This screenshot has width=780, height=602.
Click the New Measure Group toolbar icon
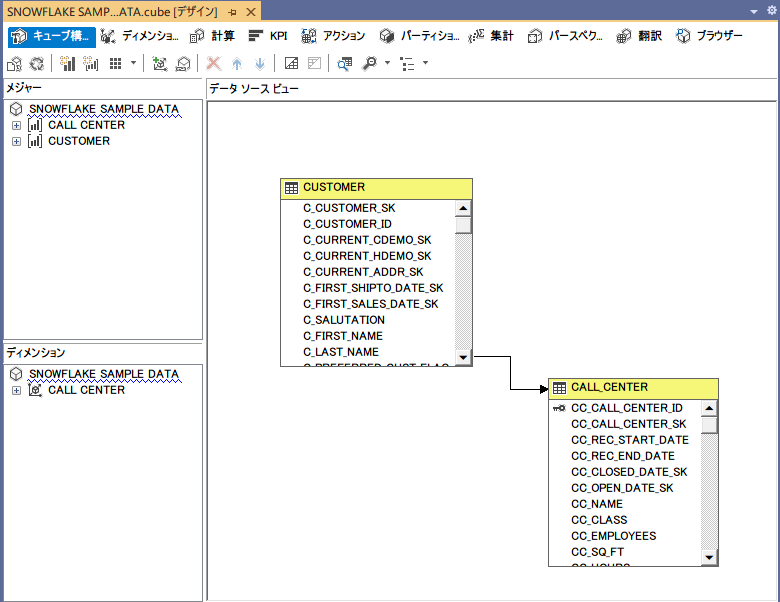[91, 64]
